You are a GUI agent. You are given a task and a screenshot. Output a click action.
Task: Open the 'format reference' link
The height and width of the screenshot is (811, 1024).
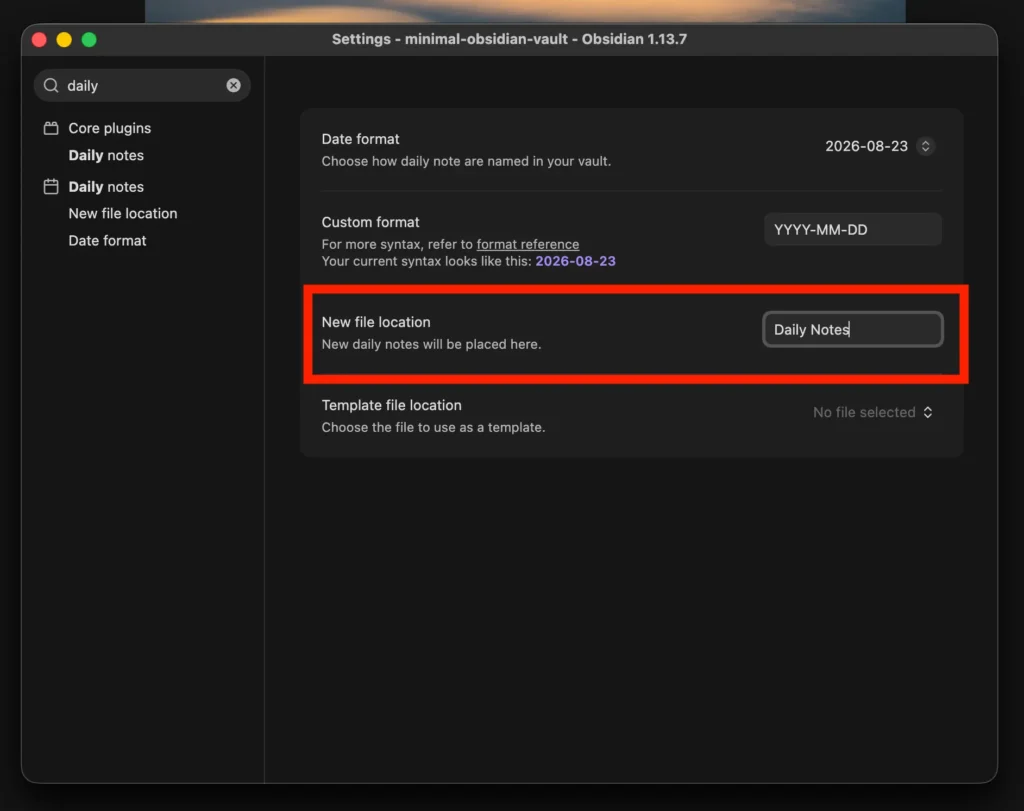528,244
